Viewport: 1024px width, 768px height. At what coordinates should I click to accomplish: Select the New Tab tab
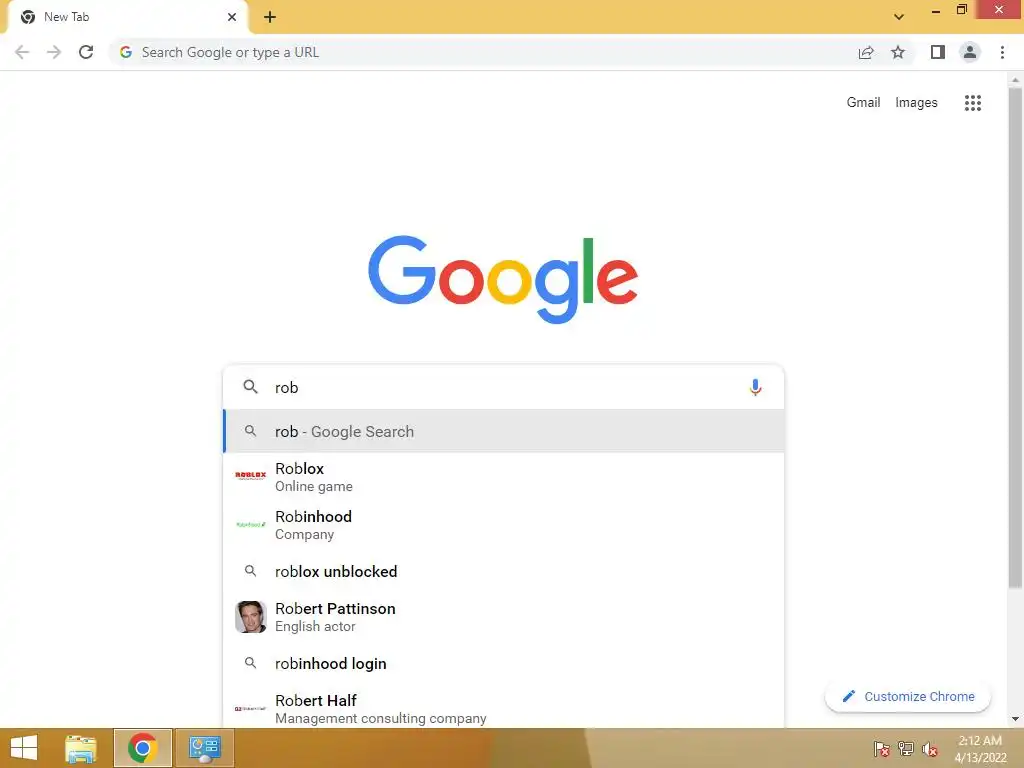click(127, 17)
